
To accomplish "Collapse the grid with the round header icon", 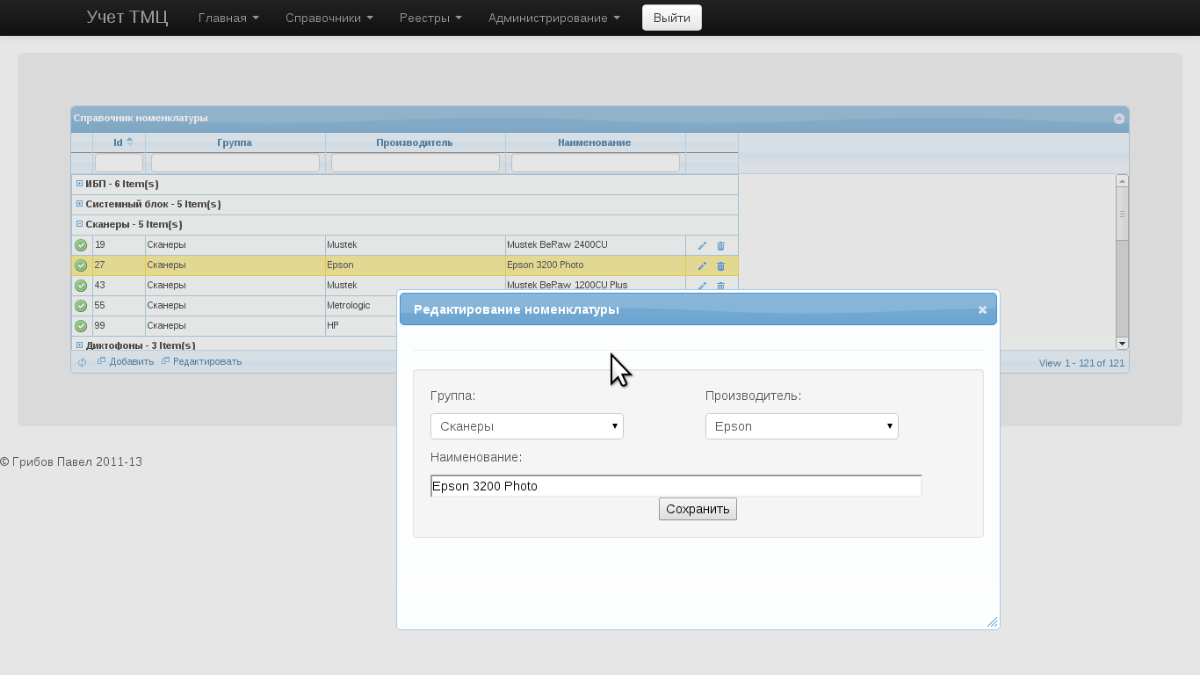I will (x=1119, y=118).
